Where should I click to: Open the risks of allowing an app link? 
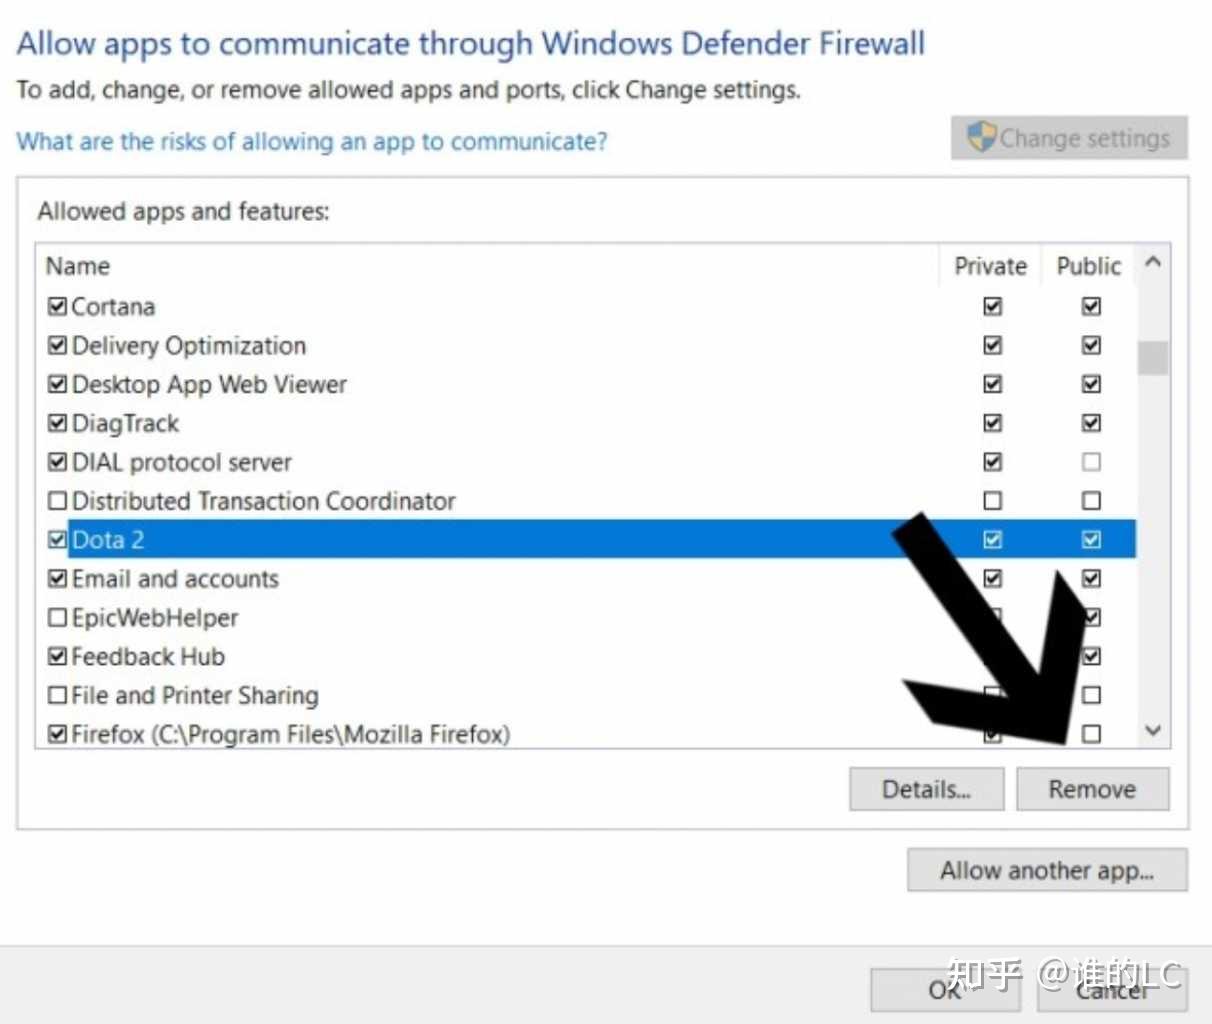pos(312,141)
